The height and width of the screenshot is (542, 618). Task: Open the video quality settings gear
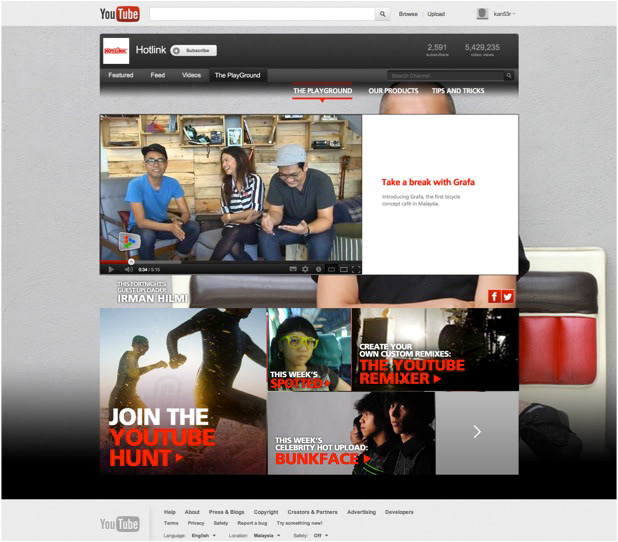pos(305,269)
